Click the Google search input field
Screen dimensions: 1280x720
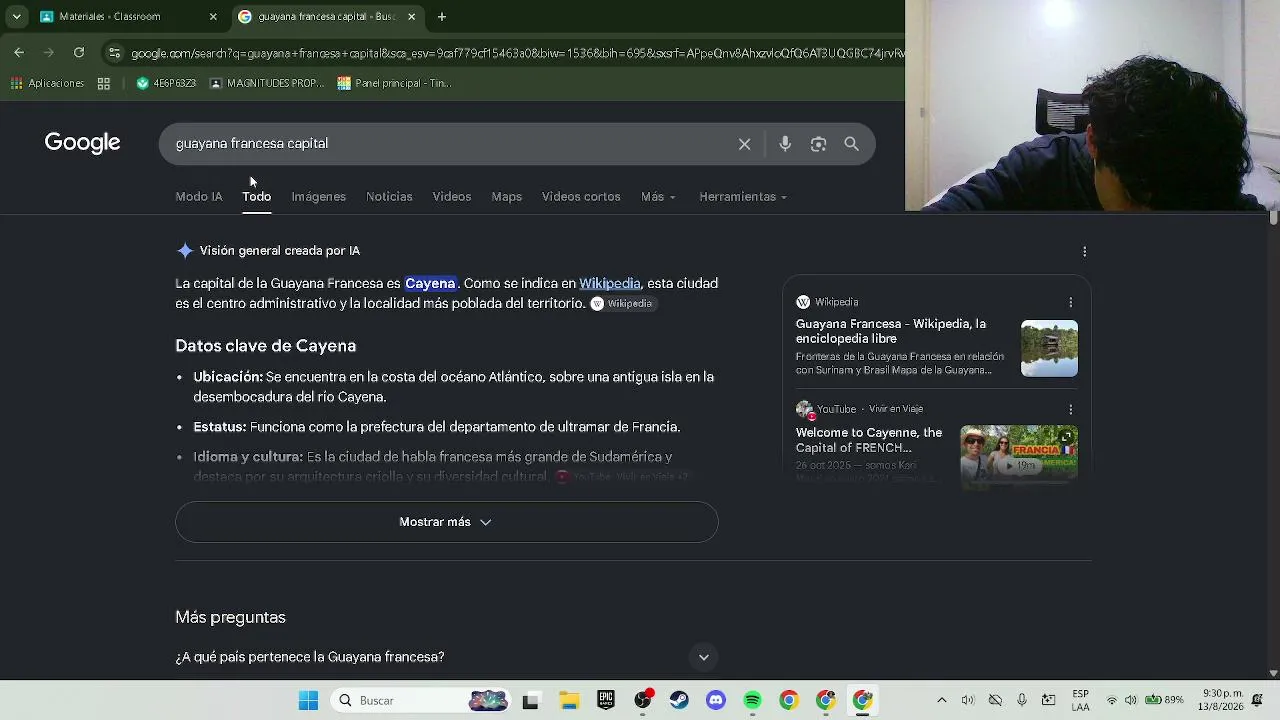450,144
